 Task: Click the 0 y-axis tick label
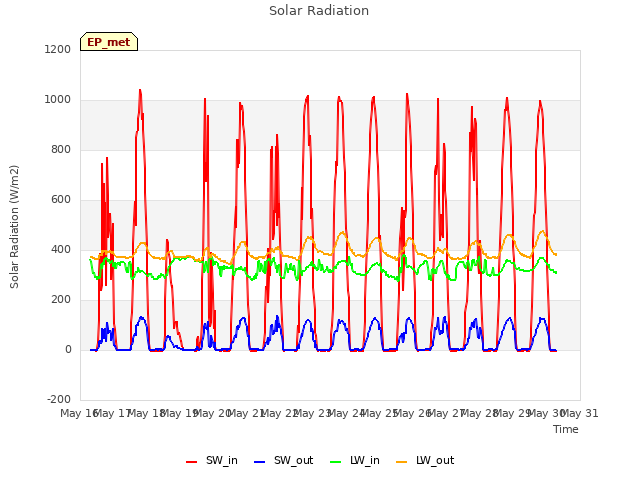click(68, 350)
